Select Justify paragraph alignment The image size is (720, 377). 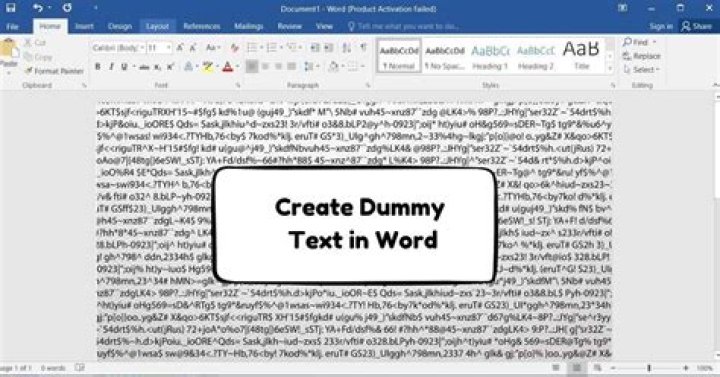[292, 67]
